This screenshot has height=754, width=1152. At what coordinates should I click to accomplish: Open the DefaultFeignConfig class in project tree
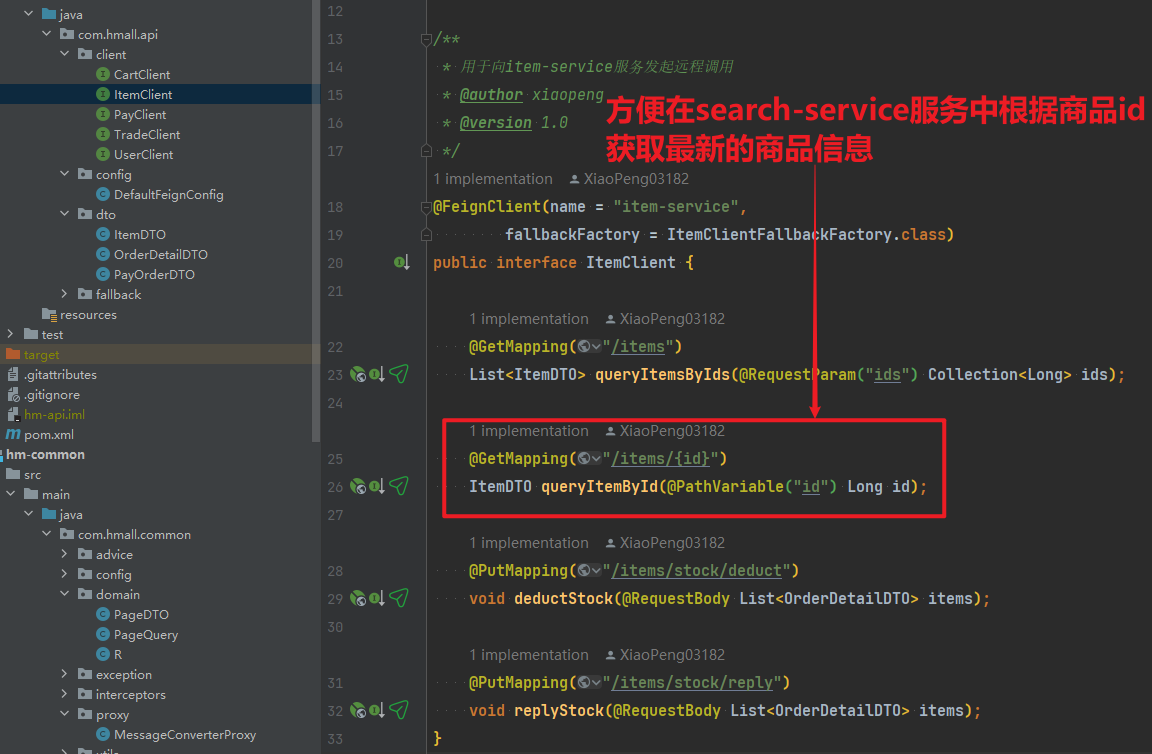click(x=168, y=194)
